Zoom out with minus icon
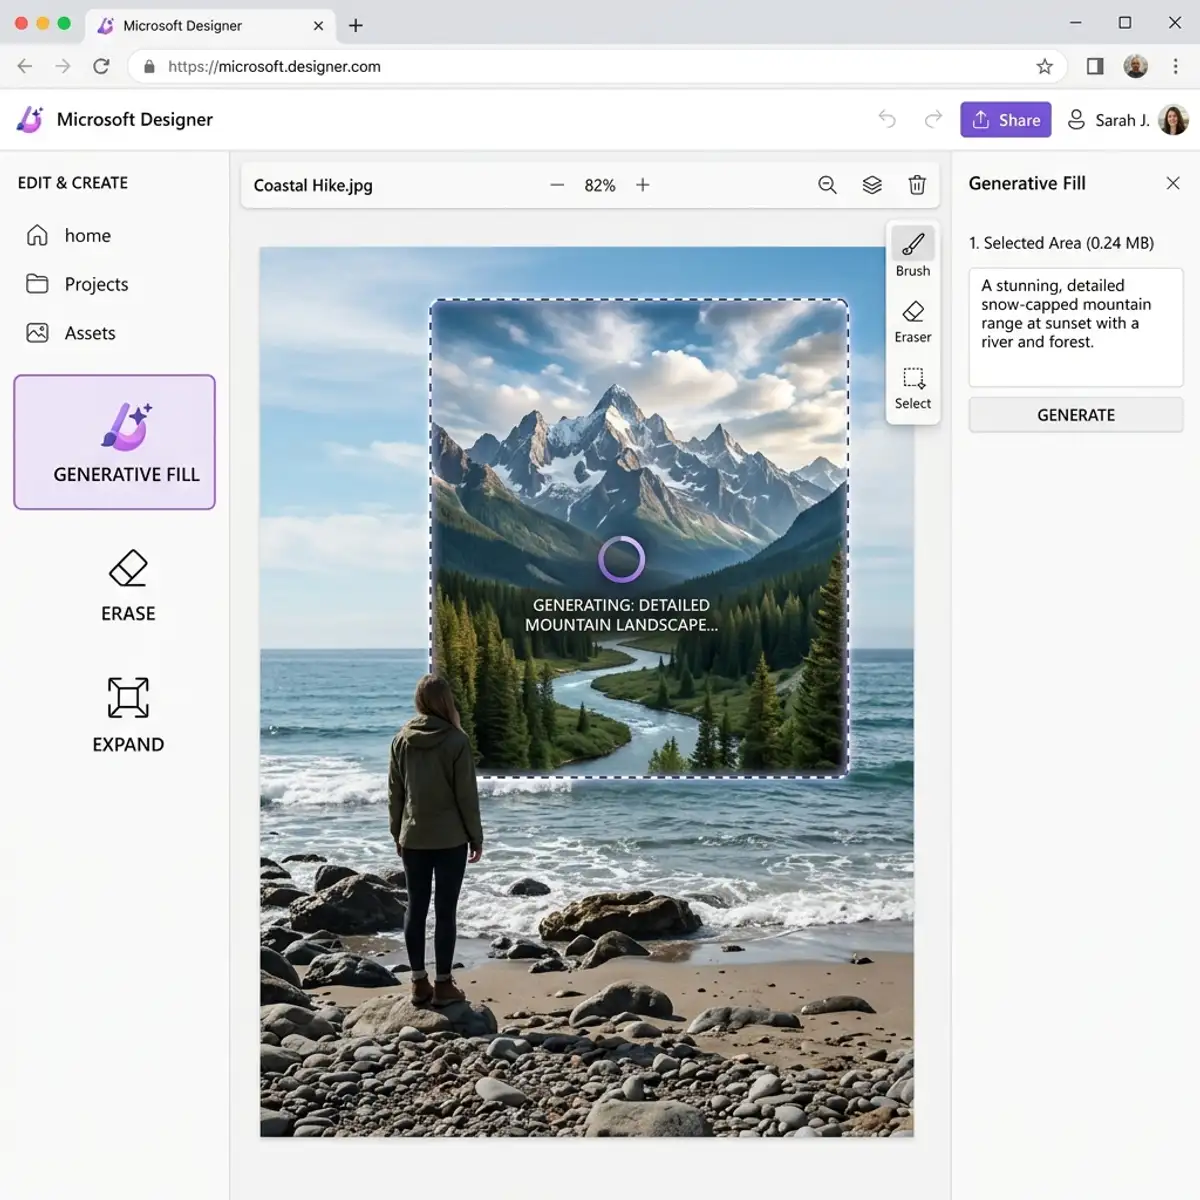 coord(557,185)
